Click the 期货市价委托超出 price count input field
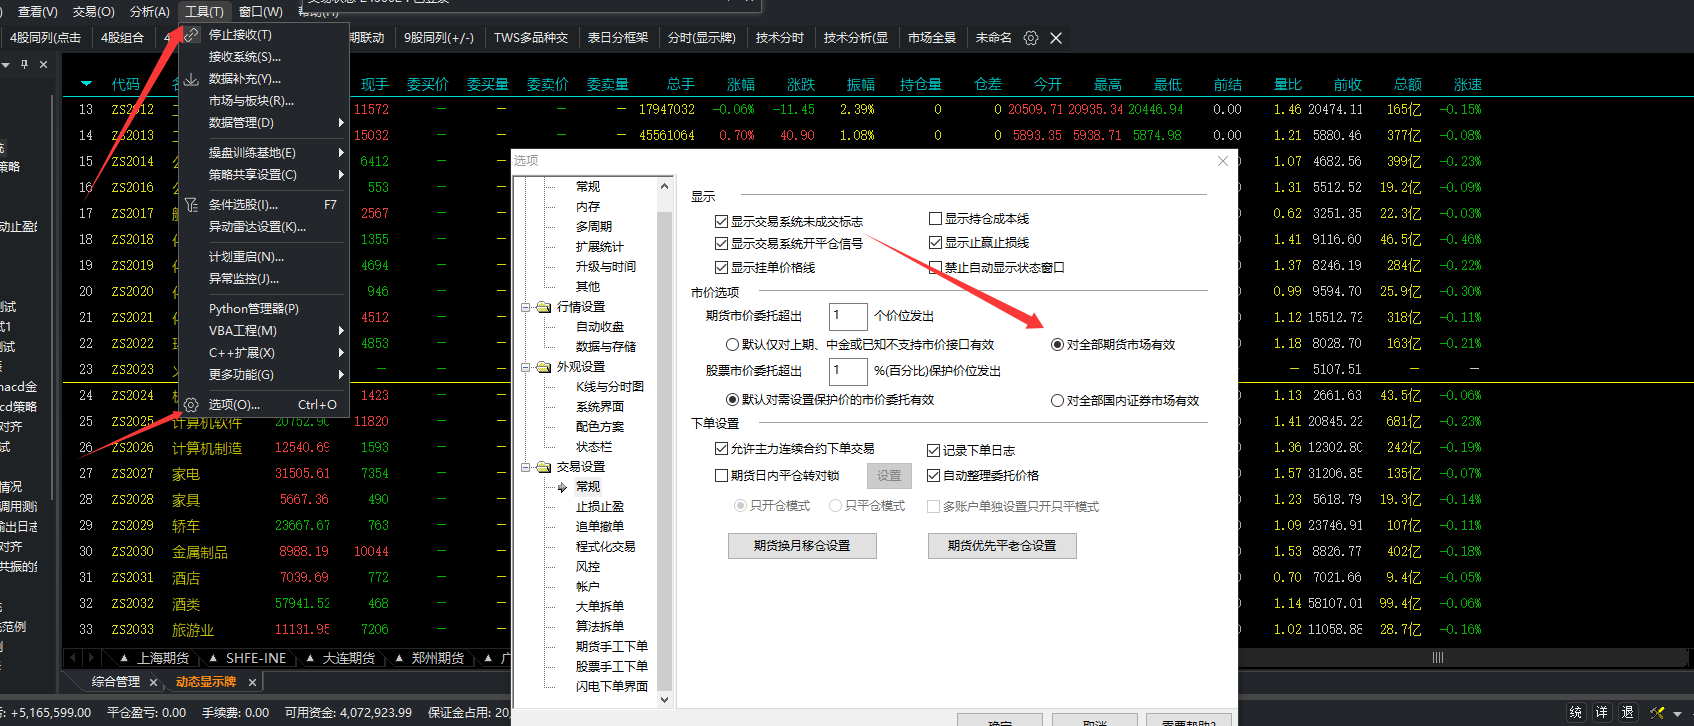The width and height of the screenshot is (1694, 726). [x=848, y=316]
